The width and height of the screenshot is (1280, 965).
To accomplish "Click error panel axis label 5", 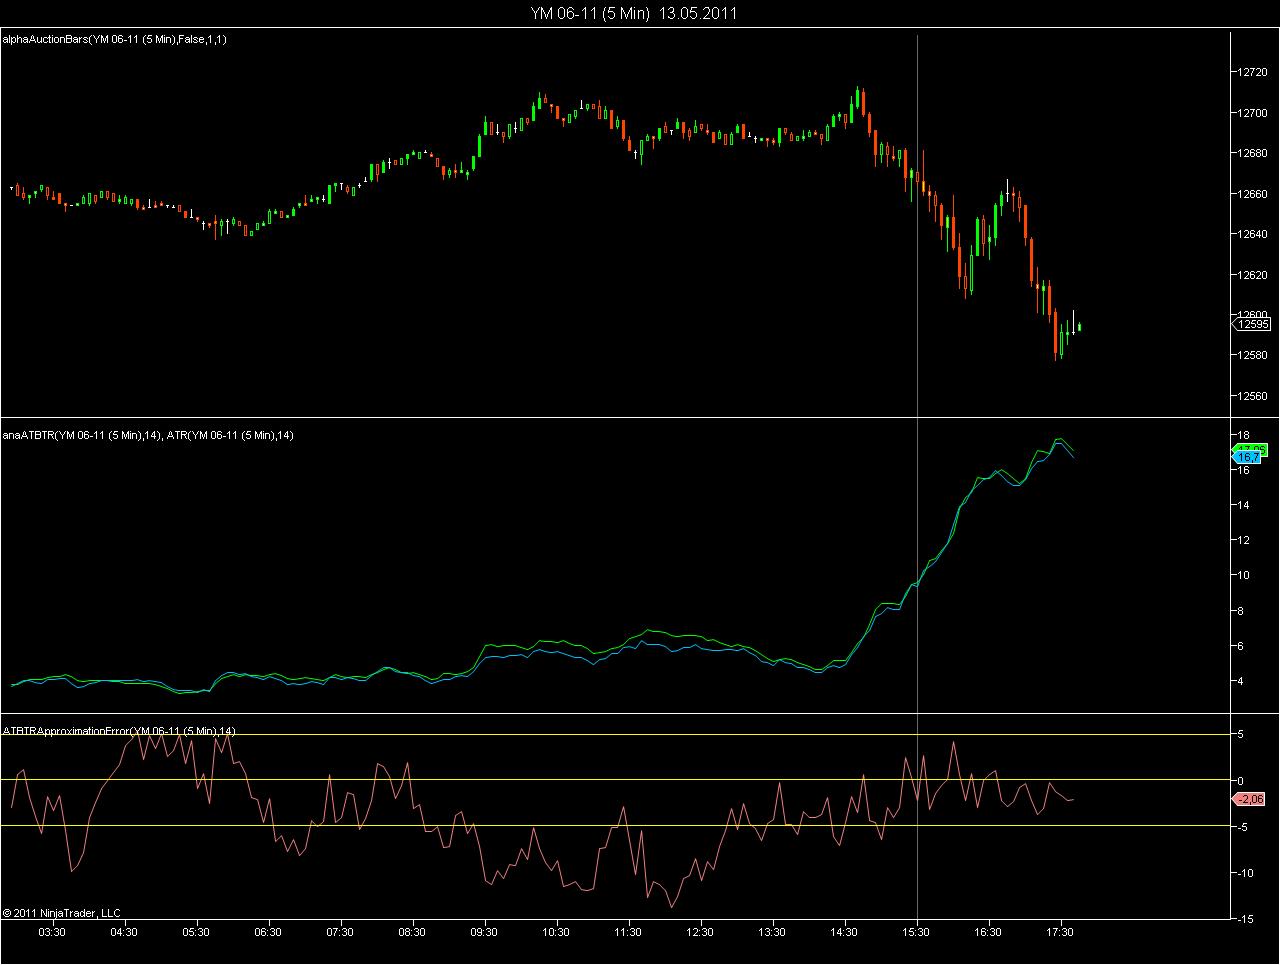I will (x=1241, y=735).
